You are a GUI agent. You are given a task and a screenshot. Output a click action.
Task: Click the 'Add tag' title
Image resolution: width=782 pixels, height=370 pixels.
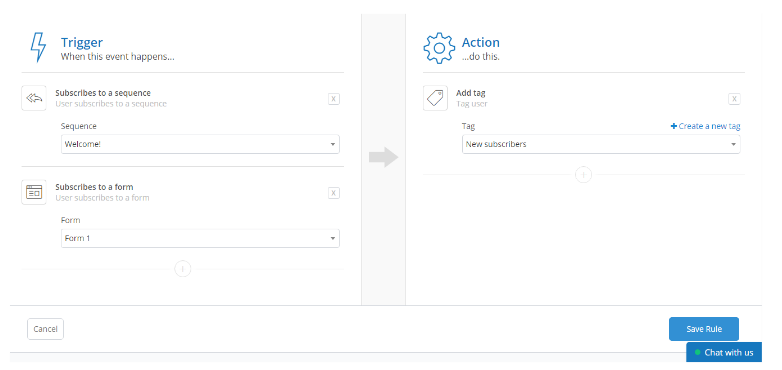(471, 93)
